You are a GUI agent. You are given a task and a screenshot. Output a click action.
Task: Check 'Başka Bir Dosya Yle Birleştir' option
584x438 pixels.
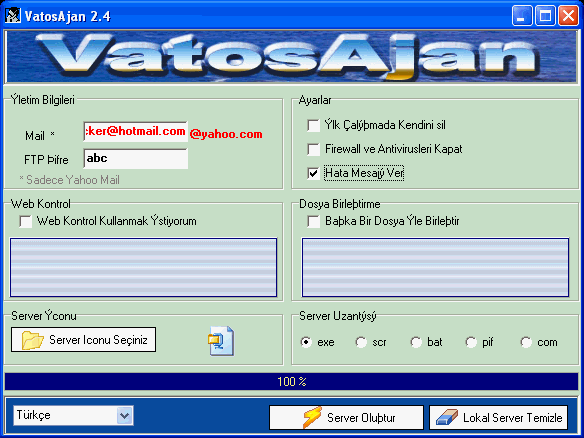313,221
